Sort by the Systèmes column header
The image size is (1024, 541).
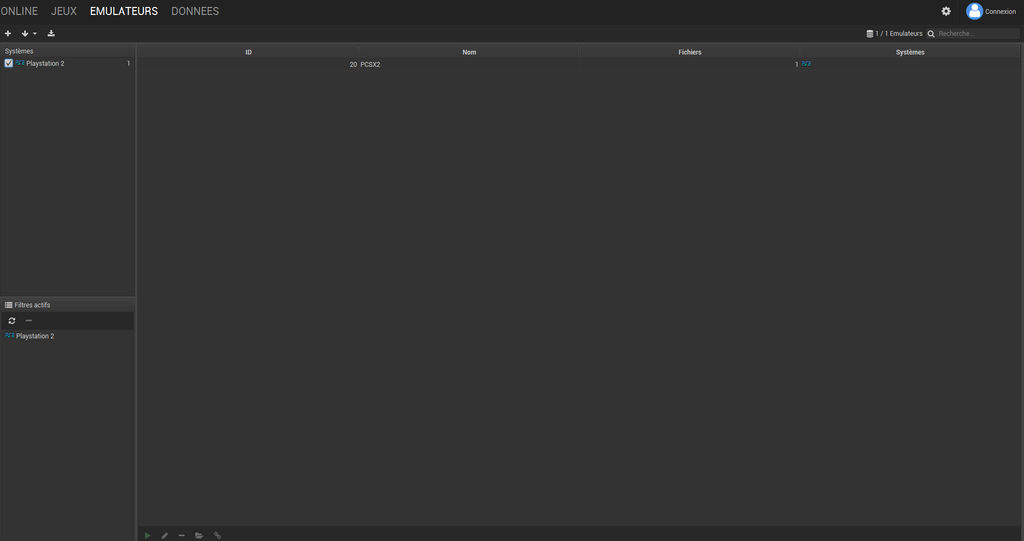[910, 52]
